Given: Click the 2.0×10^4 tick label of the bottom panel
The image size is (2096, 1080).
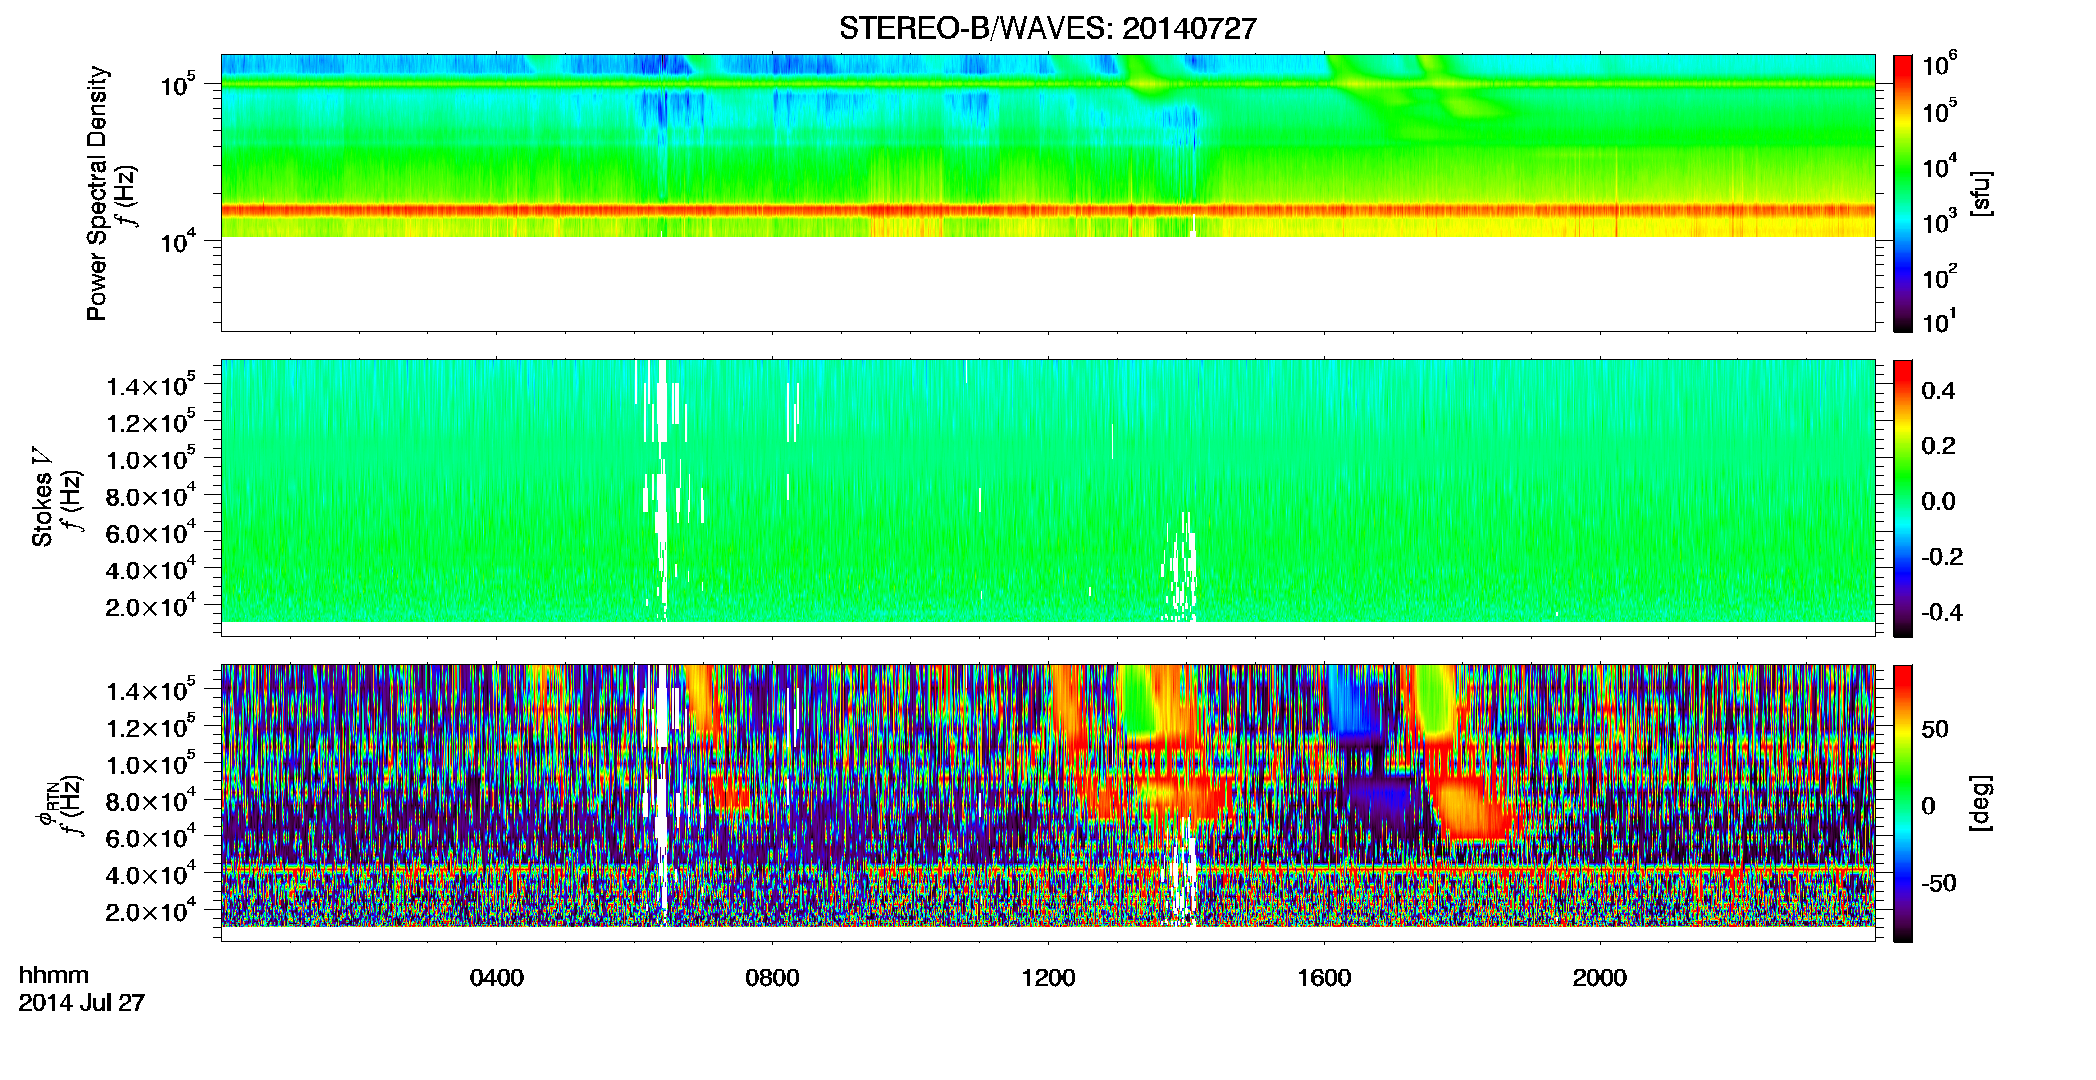Looking at the screenshot, I should pyautogui.click(x=151, y=911).
